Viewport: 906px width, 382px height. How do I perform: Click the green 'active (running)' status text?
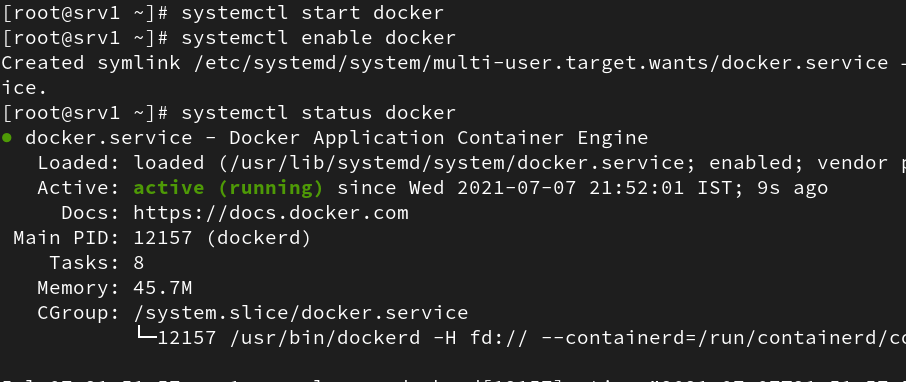228,188
